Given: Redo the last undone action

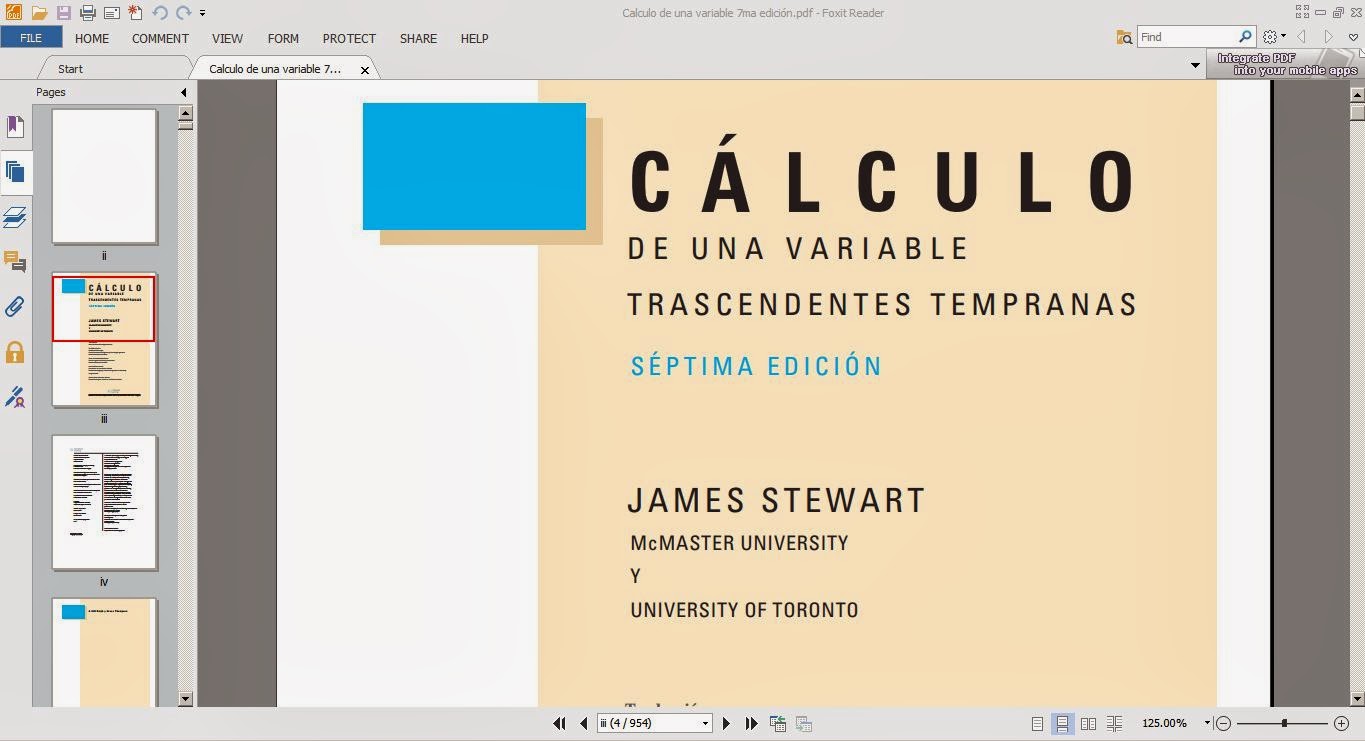Looking at the screenshot, I should click(x=183, y=13).
